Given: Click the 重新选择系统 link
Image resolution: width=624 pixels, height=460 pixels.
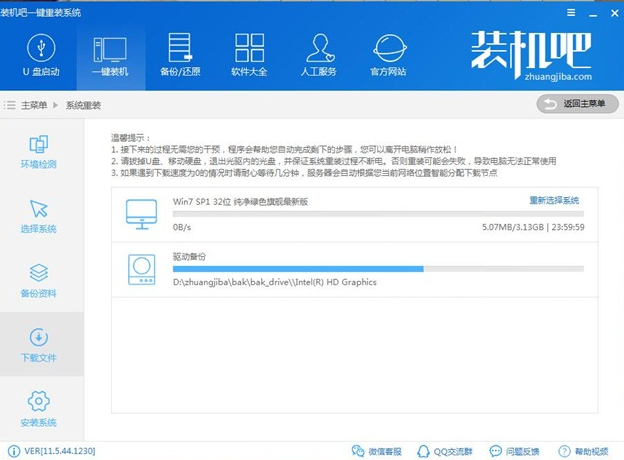Looking at the screenshot, I should [x=554, y=201].
